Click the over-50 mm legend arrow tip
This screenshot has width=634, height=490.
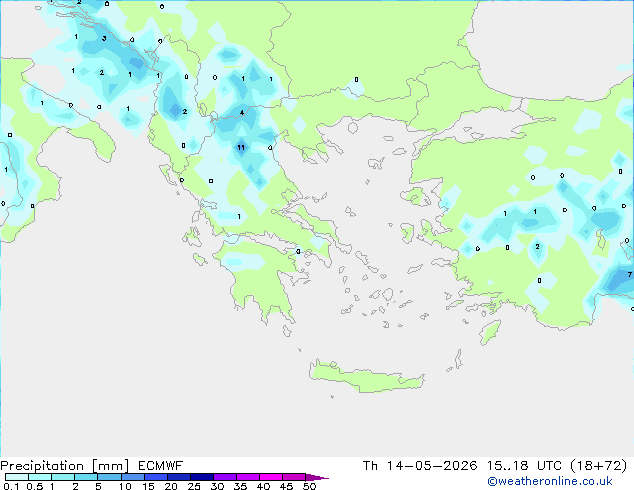(x=317, y=477)
